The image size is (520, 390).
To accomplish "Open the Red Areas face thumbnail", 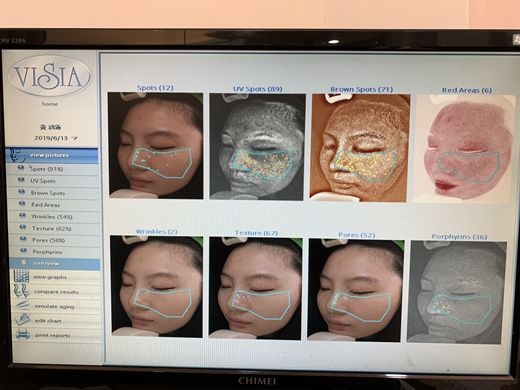I will pyautogui.click(x=464, y=148).
